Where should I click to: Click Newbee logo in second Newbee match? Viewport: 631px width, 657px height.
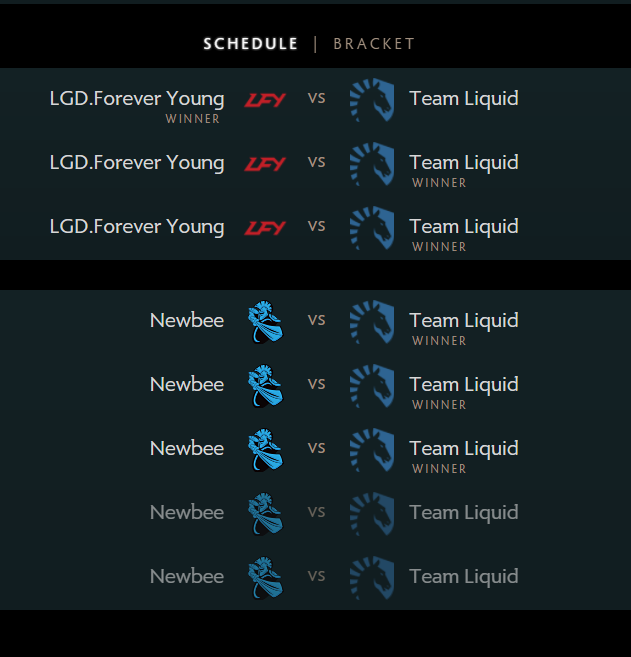pos(266,386)
